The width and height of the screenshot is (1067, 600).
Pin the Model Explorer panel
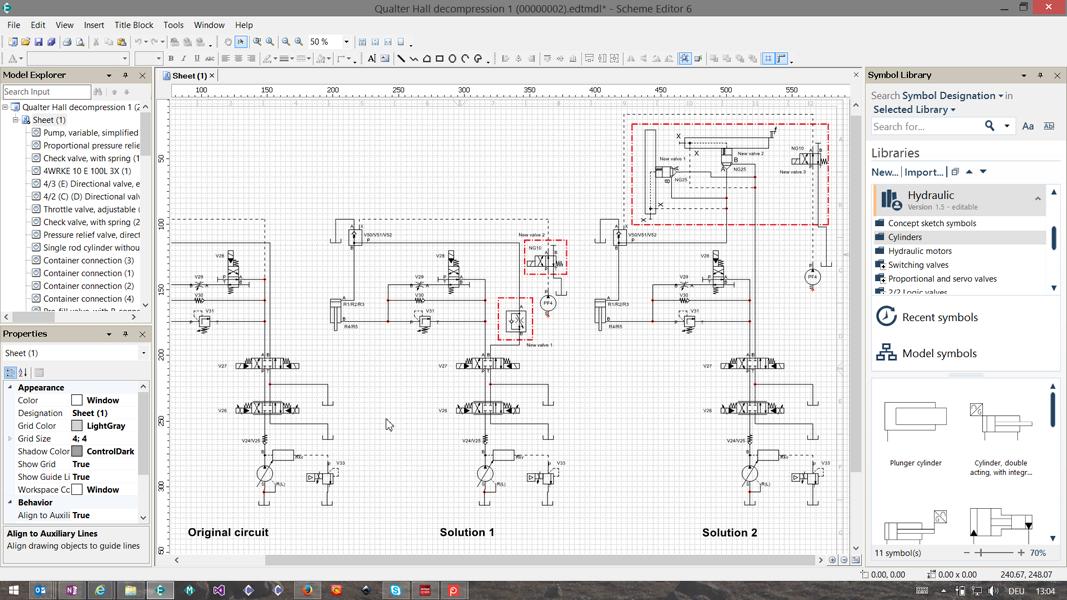click(x=125, y=76)
